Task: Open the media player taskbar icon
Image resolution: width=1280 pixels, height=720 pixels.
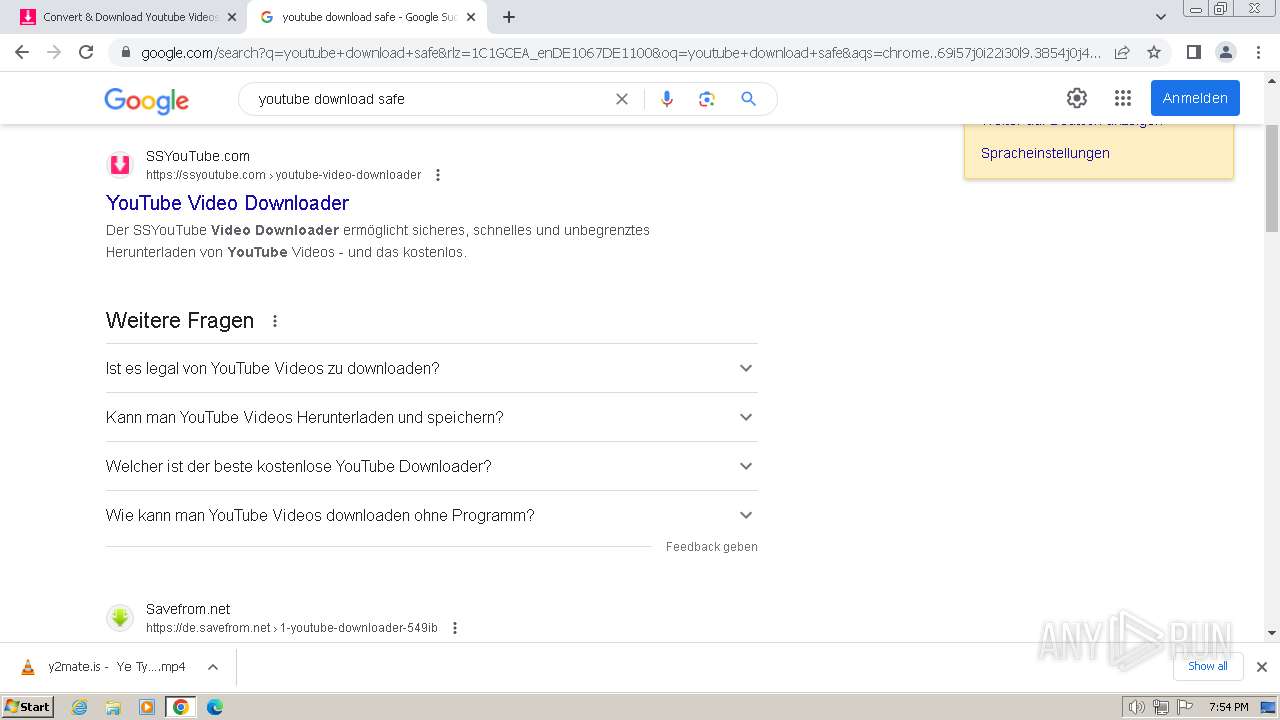Action: click(x=147, y=707)
